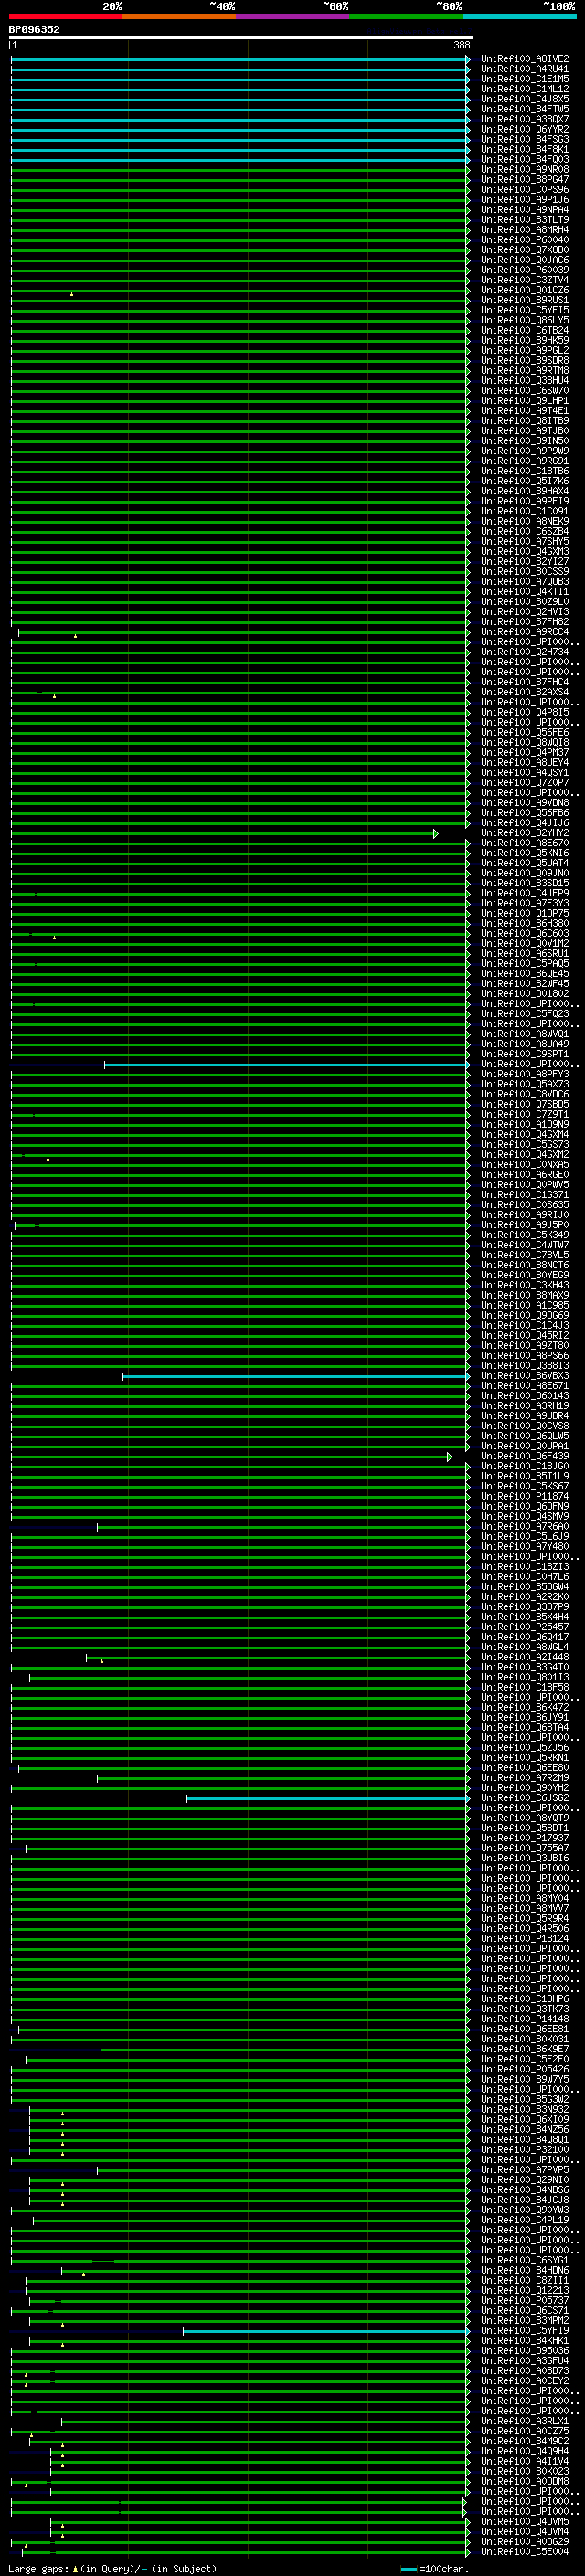This screenshot has height=2576, width=585.
Task: Select the UniRef100_Q6YYR2 label
Action: tap(524, 129)
